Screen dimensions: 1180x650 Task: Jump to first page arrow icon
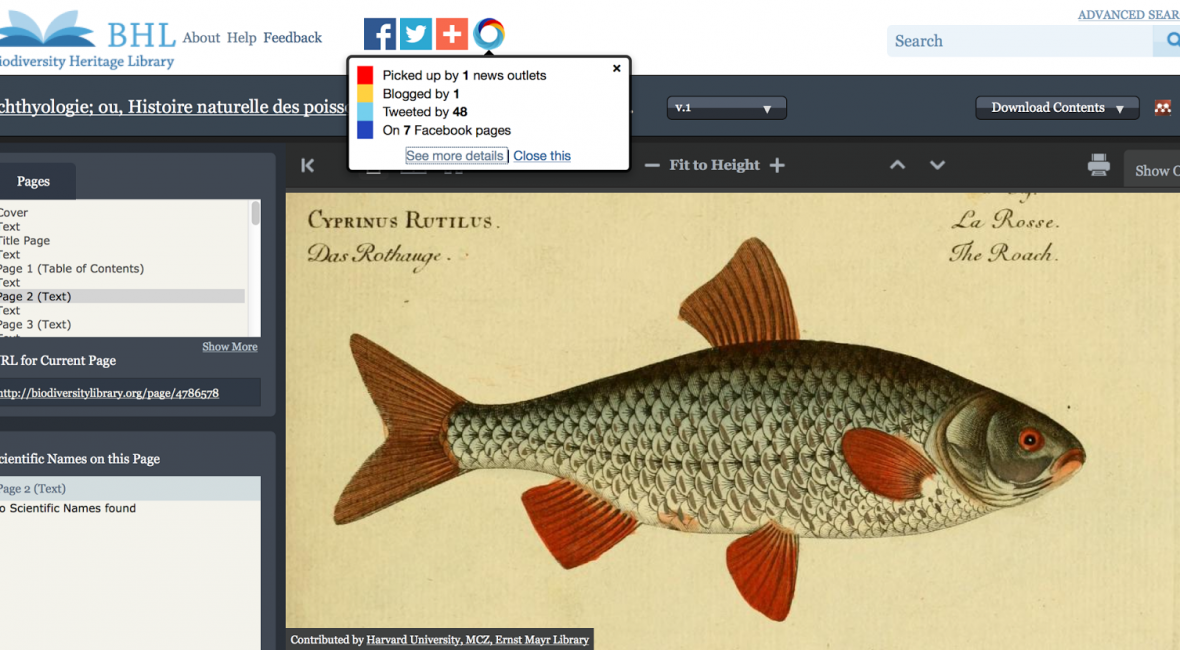[308, 166]
